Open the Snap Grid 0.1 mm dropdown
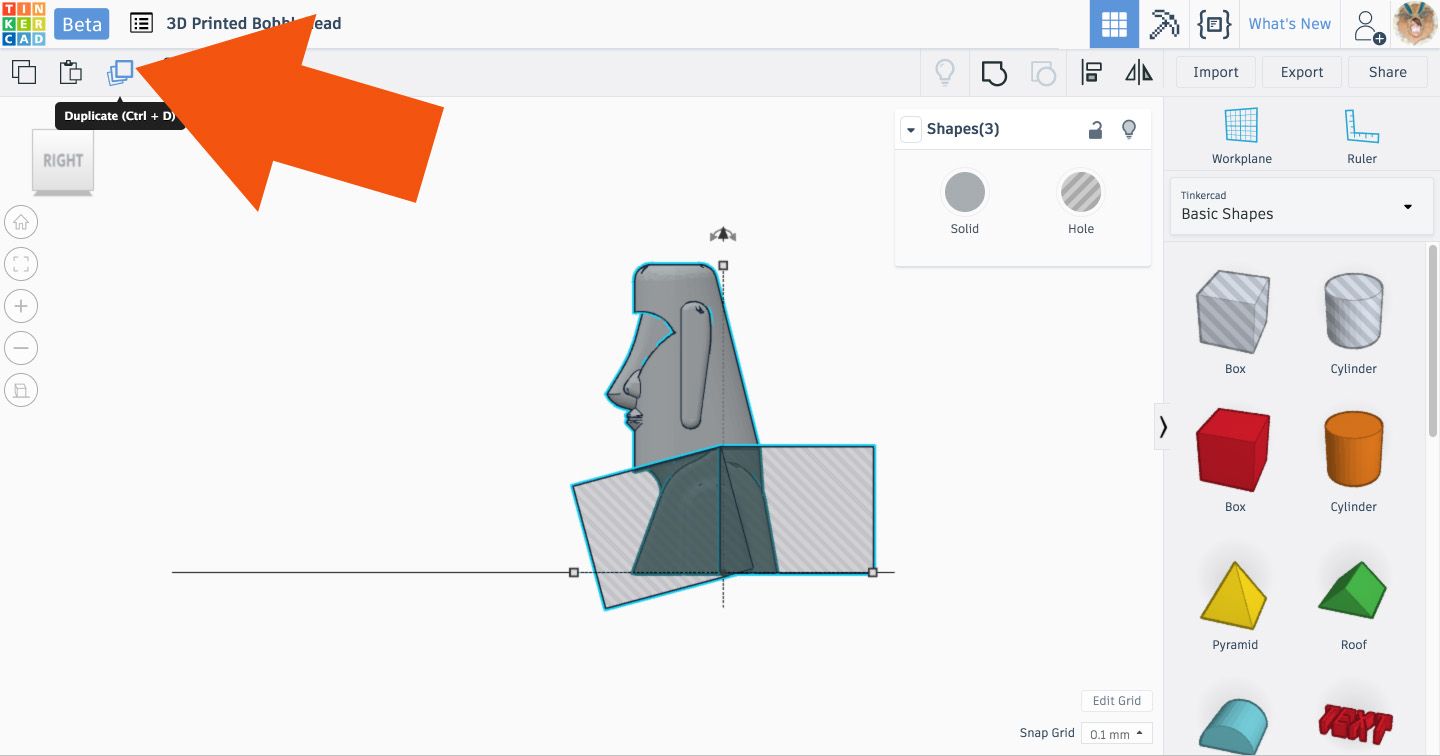Screen dimensions: 1440x756 click(x=1117, y=734)
